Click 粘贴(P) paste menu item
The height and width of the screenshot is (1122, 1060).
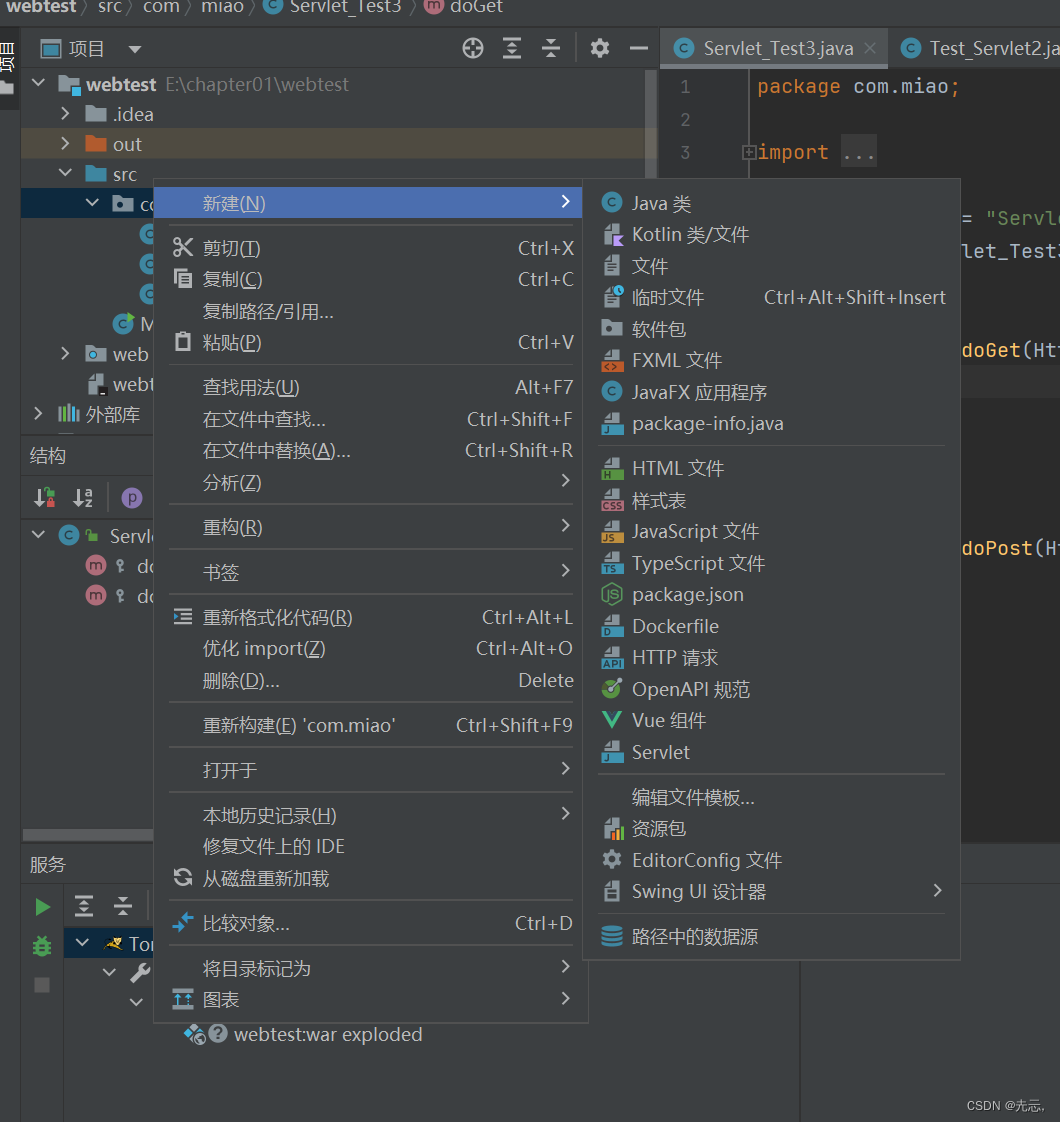371,343
